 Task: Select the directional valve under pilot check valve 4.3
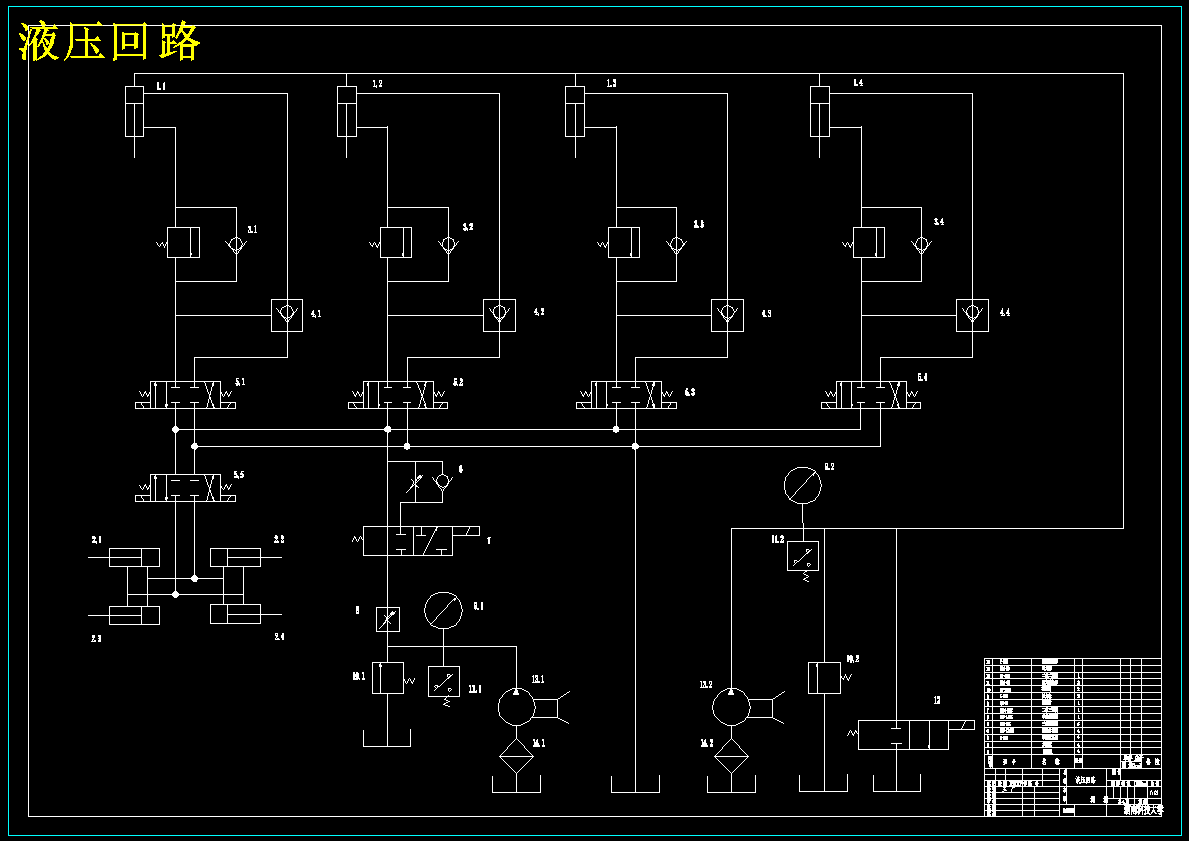coord(626,395)
